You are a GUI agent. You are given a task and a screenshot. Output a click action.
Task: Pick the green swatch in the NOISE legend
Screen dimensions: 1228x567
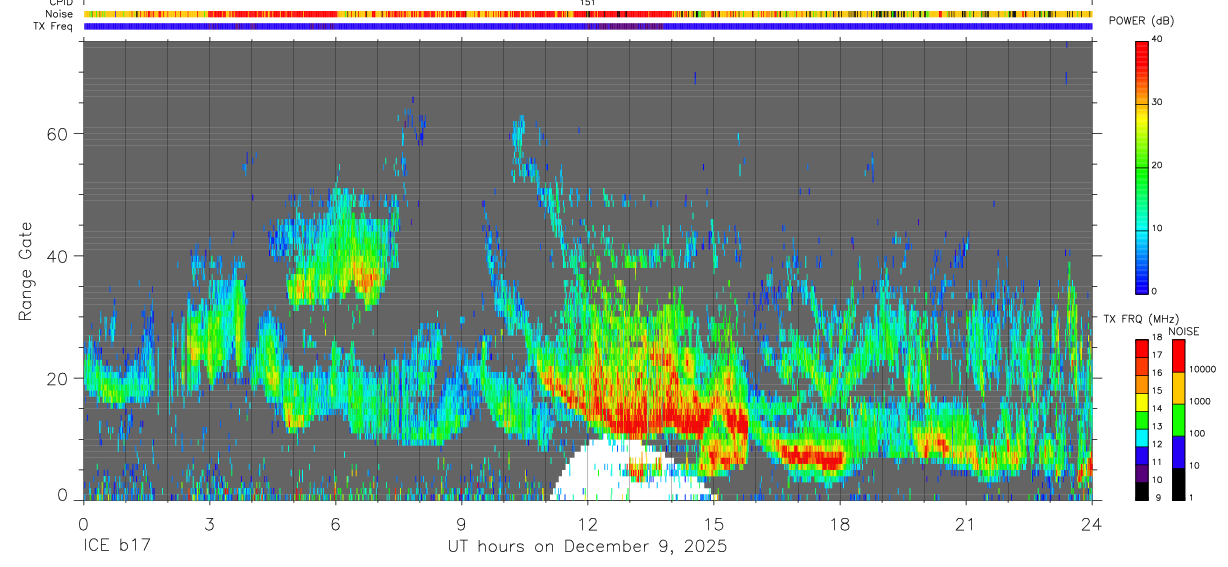[x=1179, y=420]
